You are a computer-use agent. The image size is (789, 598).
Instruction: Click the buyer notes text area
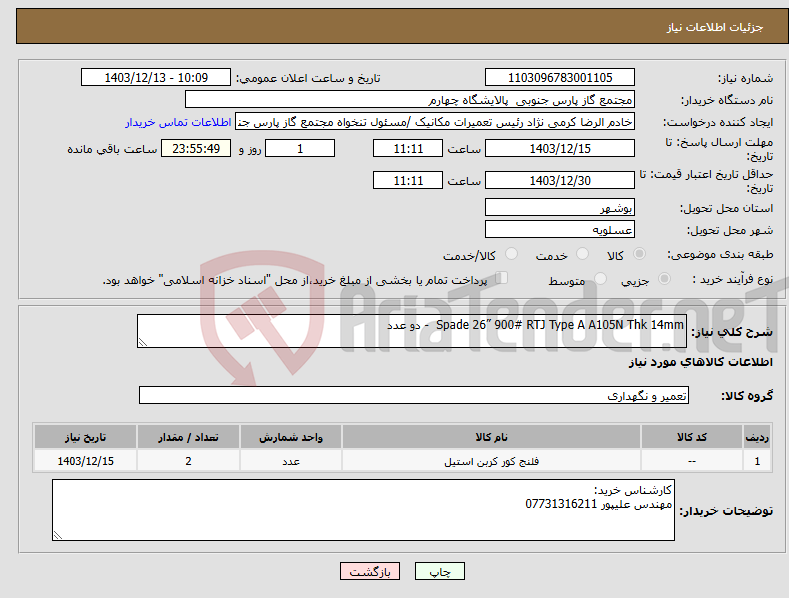(x=363, y=510)
